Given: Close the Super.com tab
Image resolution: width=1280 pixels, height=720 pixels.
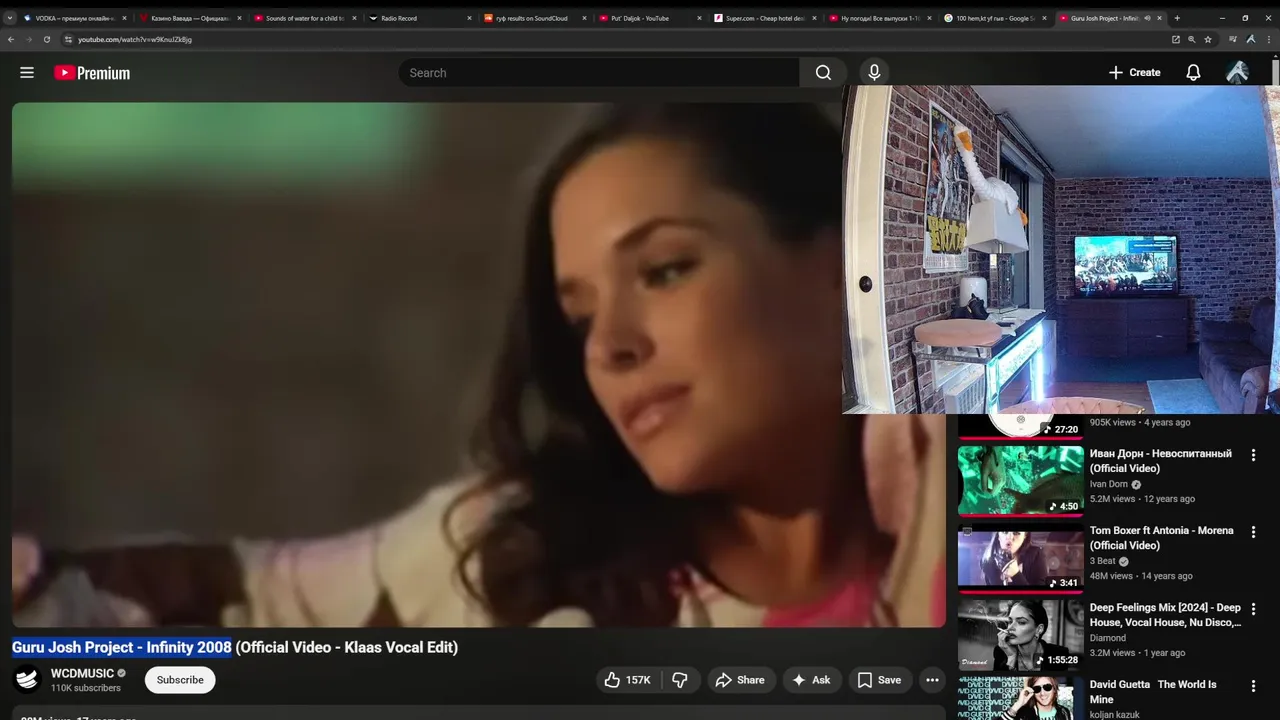Looking at the screenshot, I should [814, 18].
